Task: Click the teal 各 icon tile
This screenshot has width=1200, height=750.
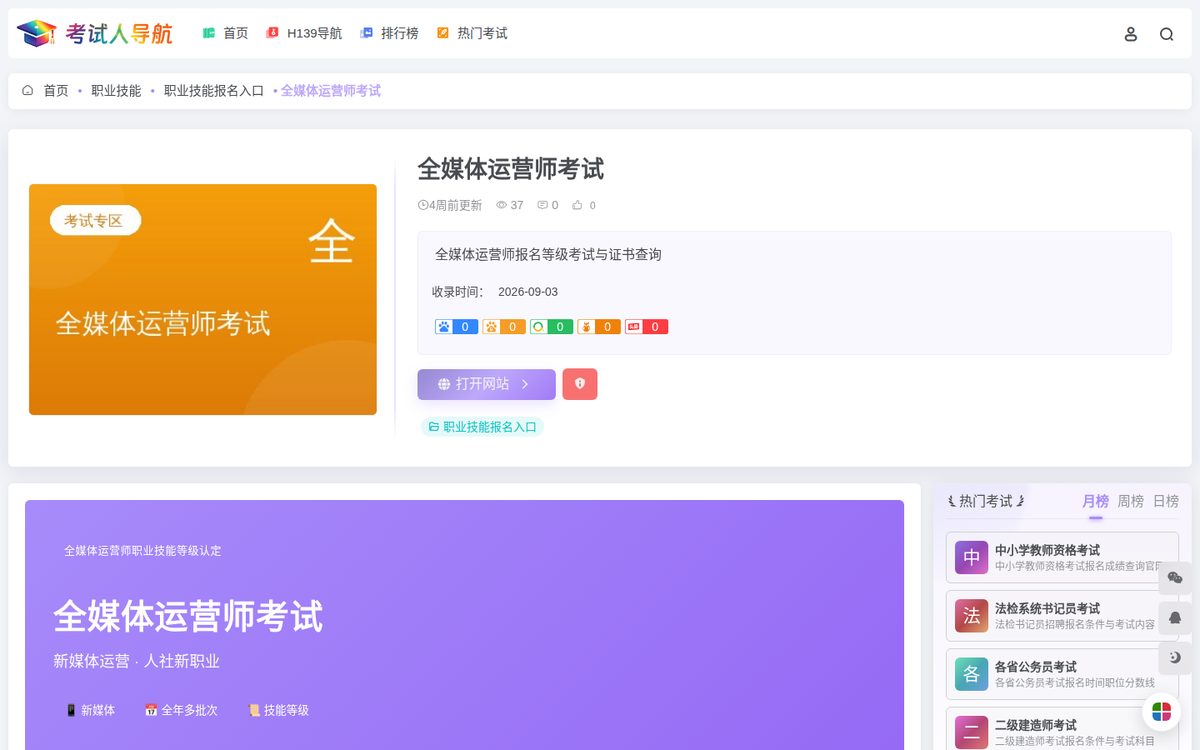Action: click(x=971, y=674)
